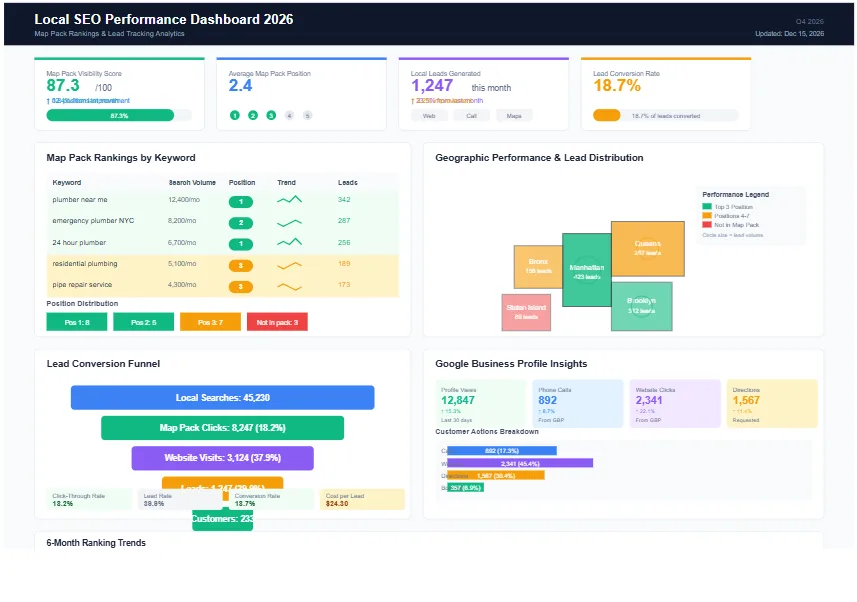Open the Q4 2026 period selector
The image size is (857, 602).
point(812,19)
